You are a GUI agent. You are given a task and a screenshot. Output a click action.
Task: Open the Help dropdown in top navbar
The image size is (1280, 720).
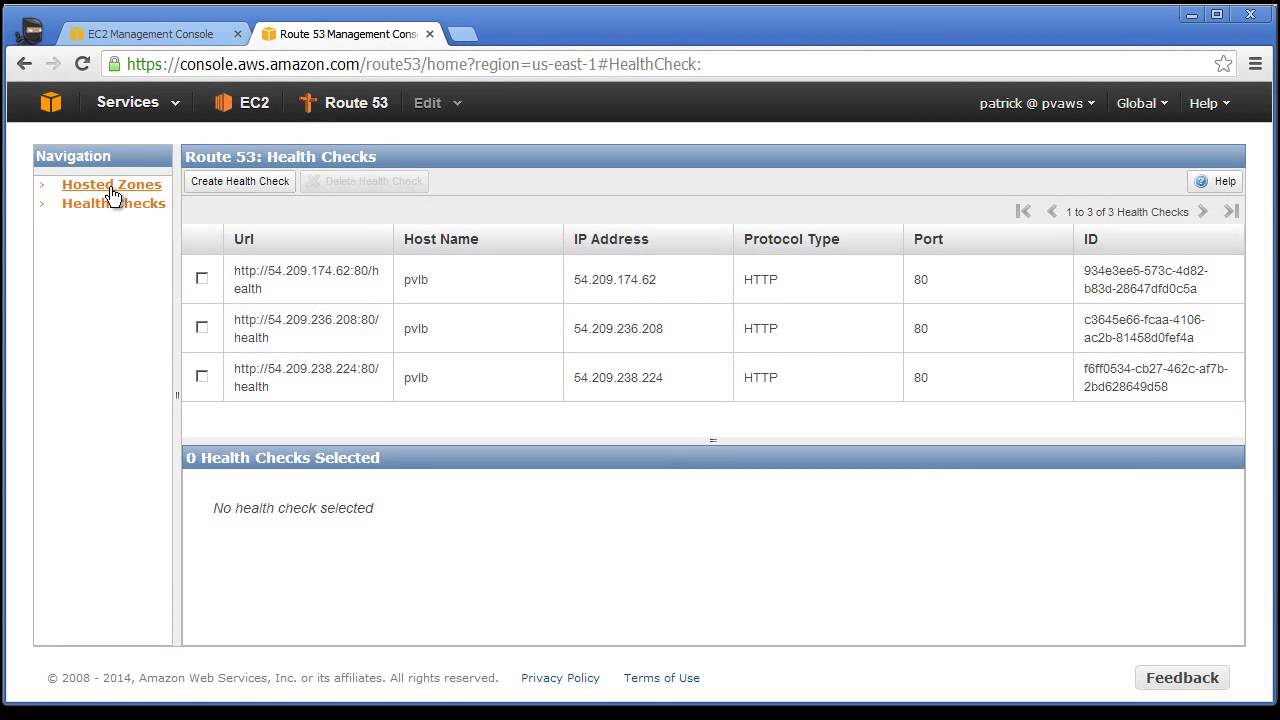click(x=1209, y=103)
